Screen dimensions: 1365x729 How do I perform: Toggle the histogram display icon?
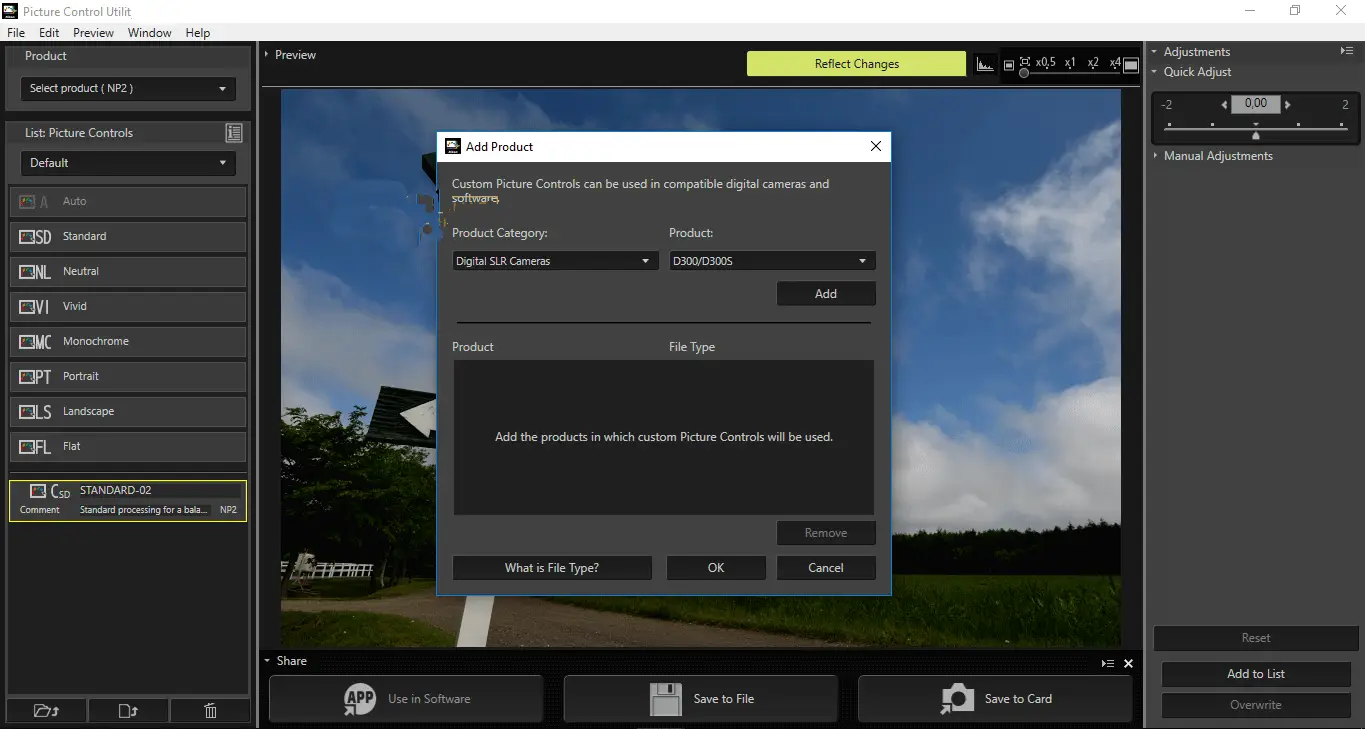click(985, 64)
